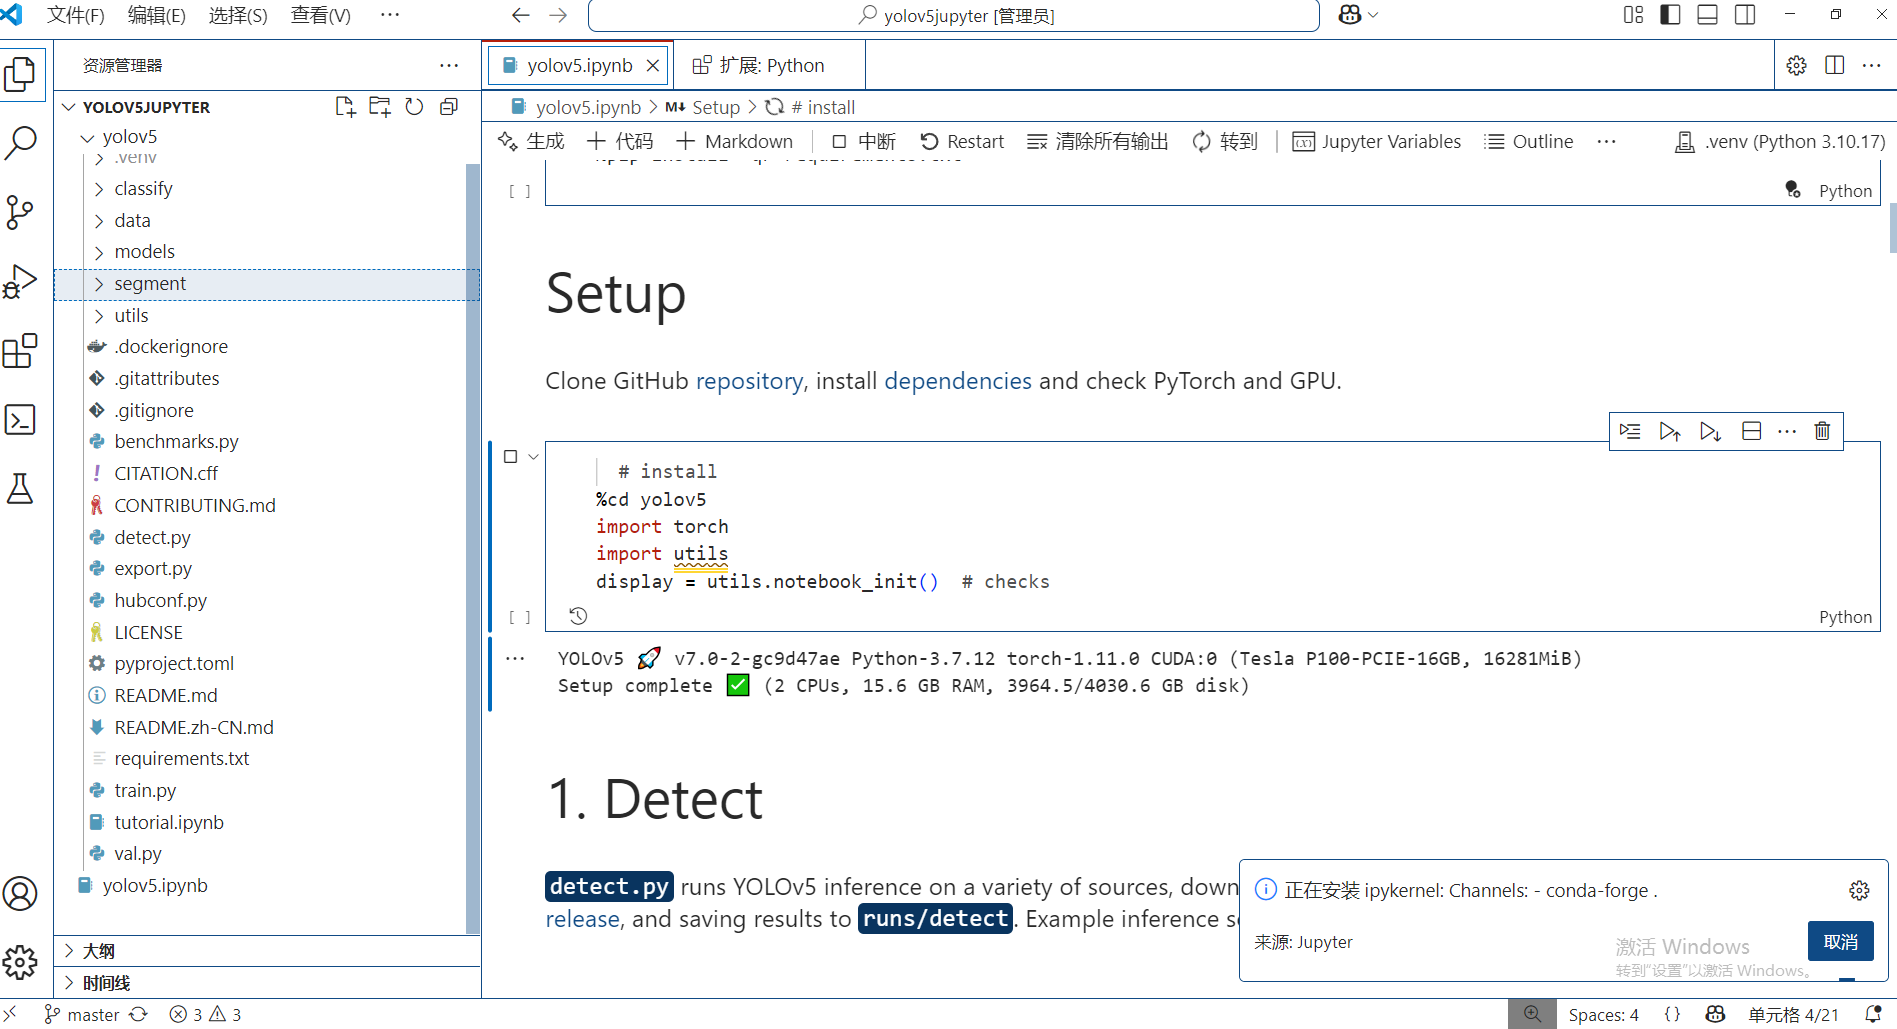
Task: Add a new Markdown cell
Action: (x=735, y=142)
